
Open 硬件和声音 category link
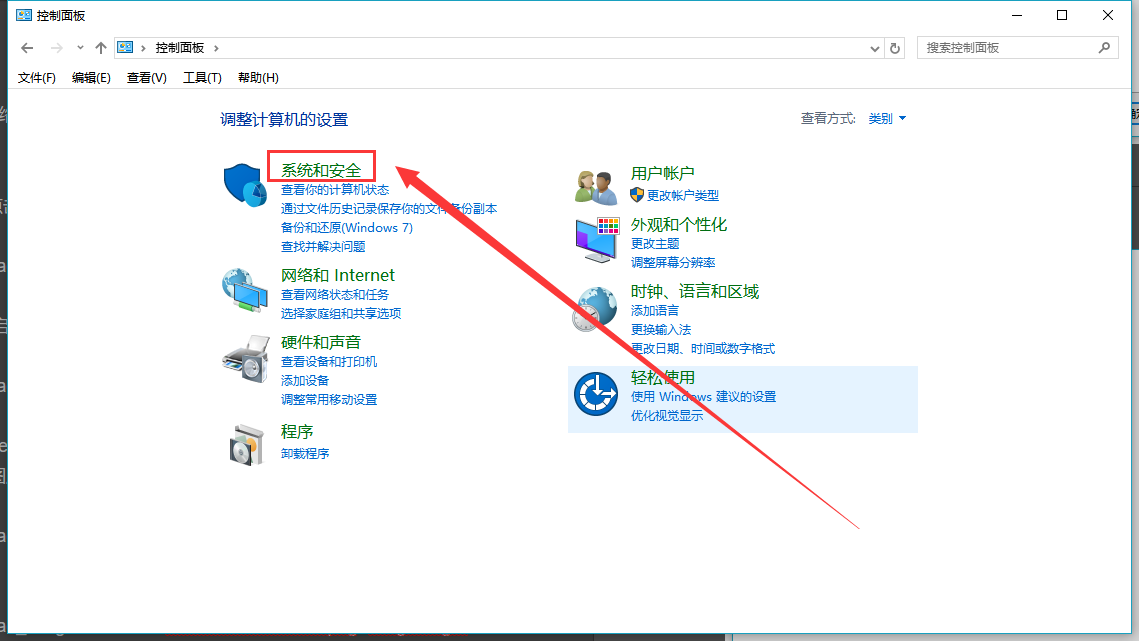pos(321,342)
